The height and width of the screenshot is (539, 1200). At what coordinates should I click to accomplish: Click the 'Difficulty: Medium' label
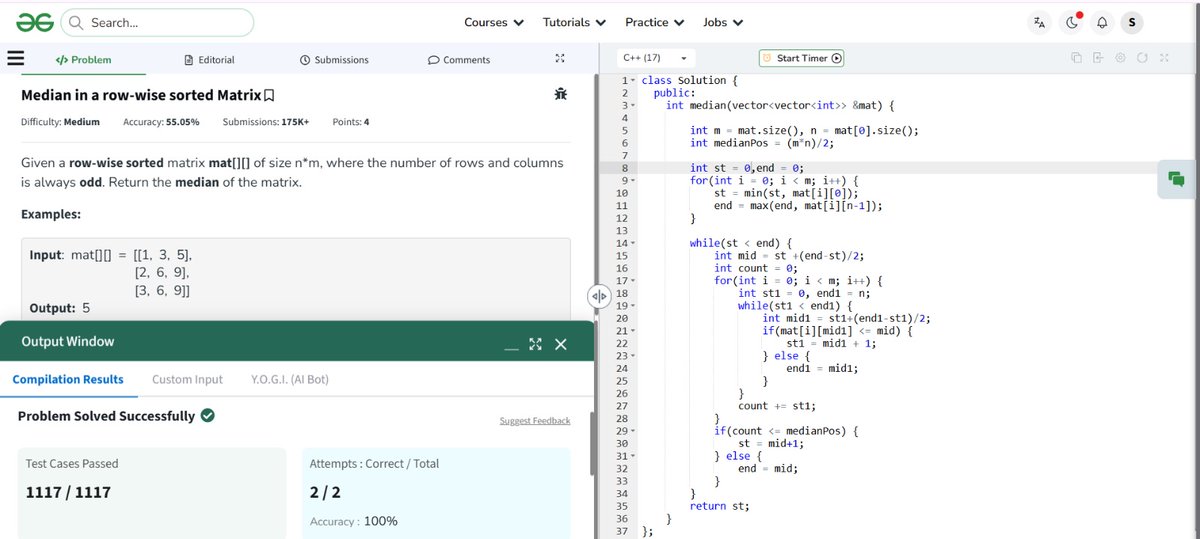60,122
